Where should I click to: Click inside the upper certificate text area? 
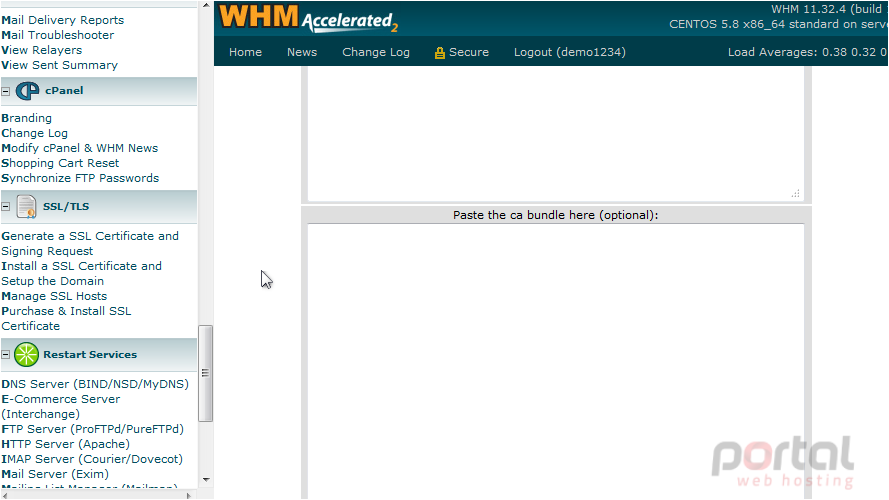tap(556, 134)
